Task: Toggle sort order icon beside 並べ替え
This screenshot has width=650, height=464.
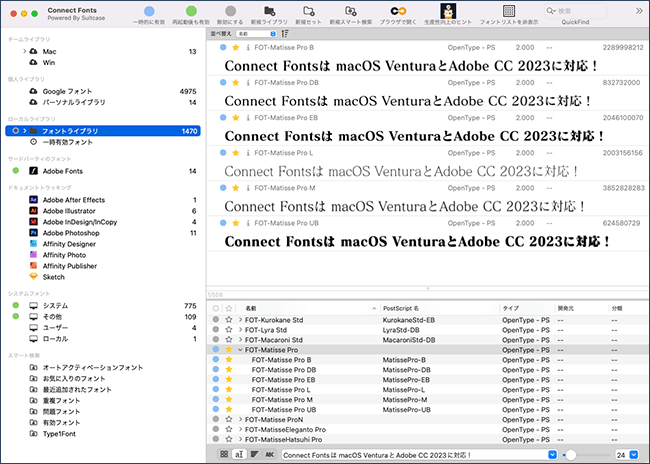Action: (285, 34)
